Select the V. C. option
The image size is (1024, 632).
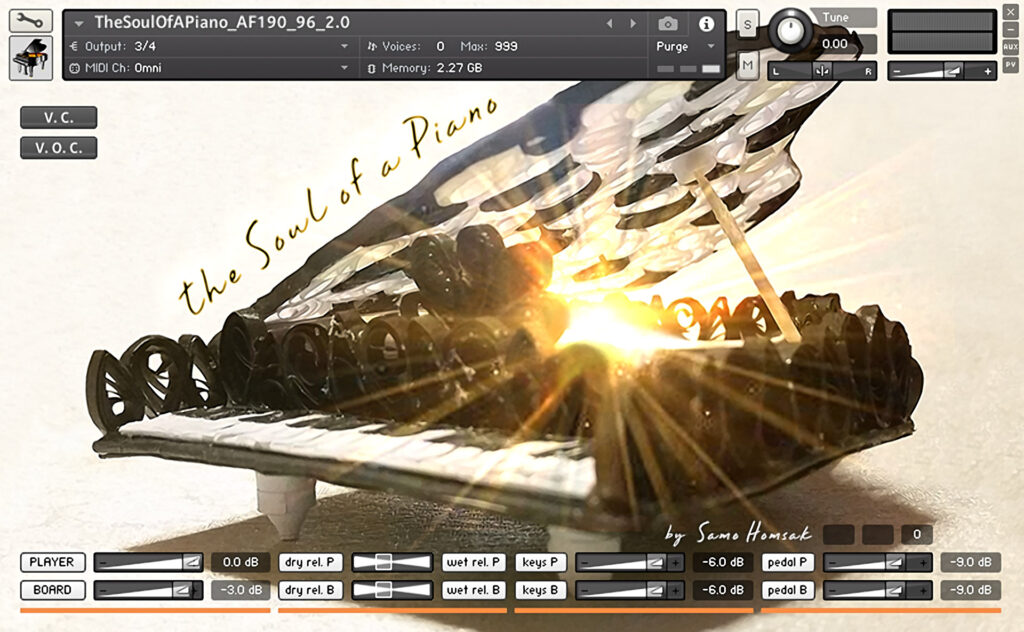coord(58,117)
